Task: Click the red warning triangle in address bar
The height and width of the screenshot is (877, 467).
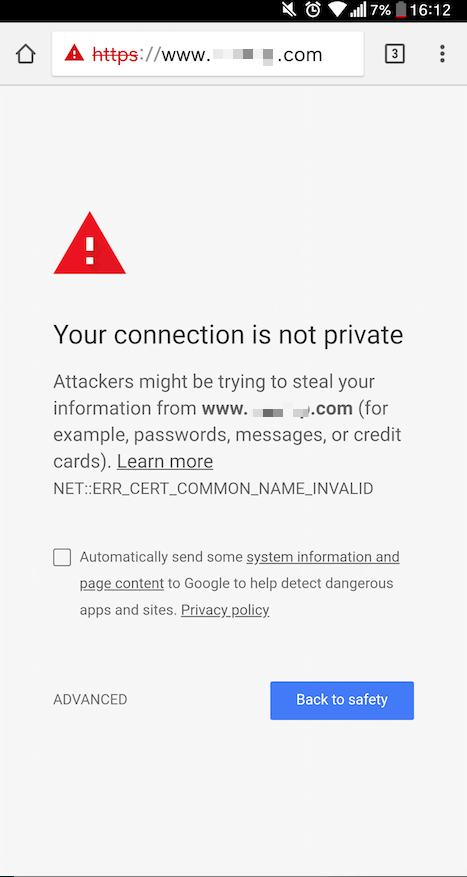Action: click(74, 53)
